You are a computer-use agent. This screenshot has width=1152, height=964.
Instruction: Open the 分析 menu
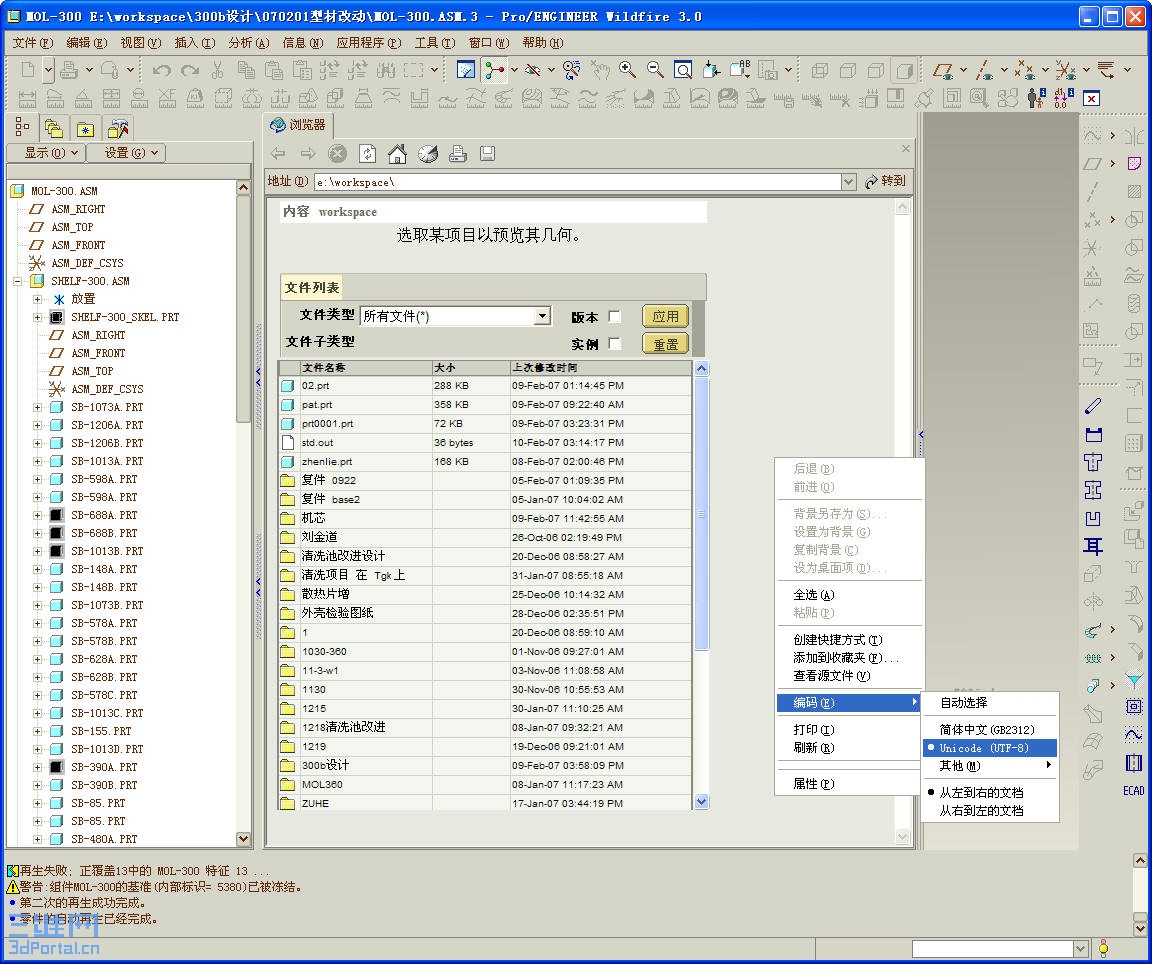coord(248,43)
